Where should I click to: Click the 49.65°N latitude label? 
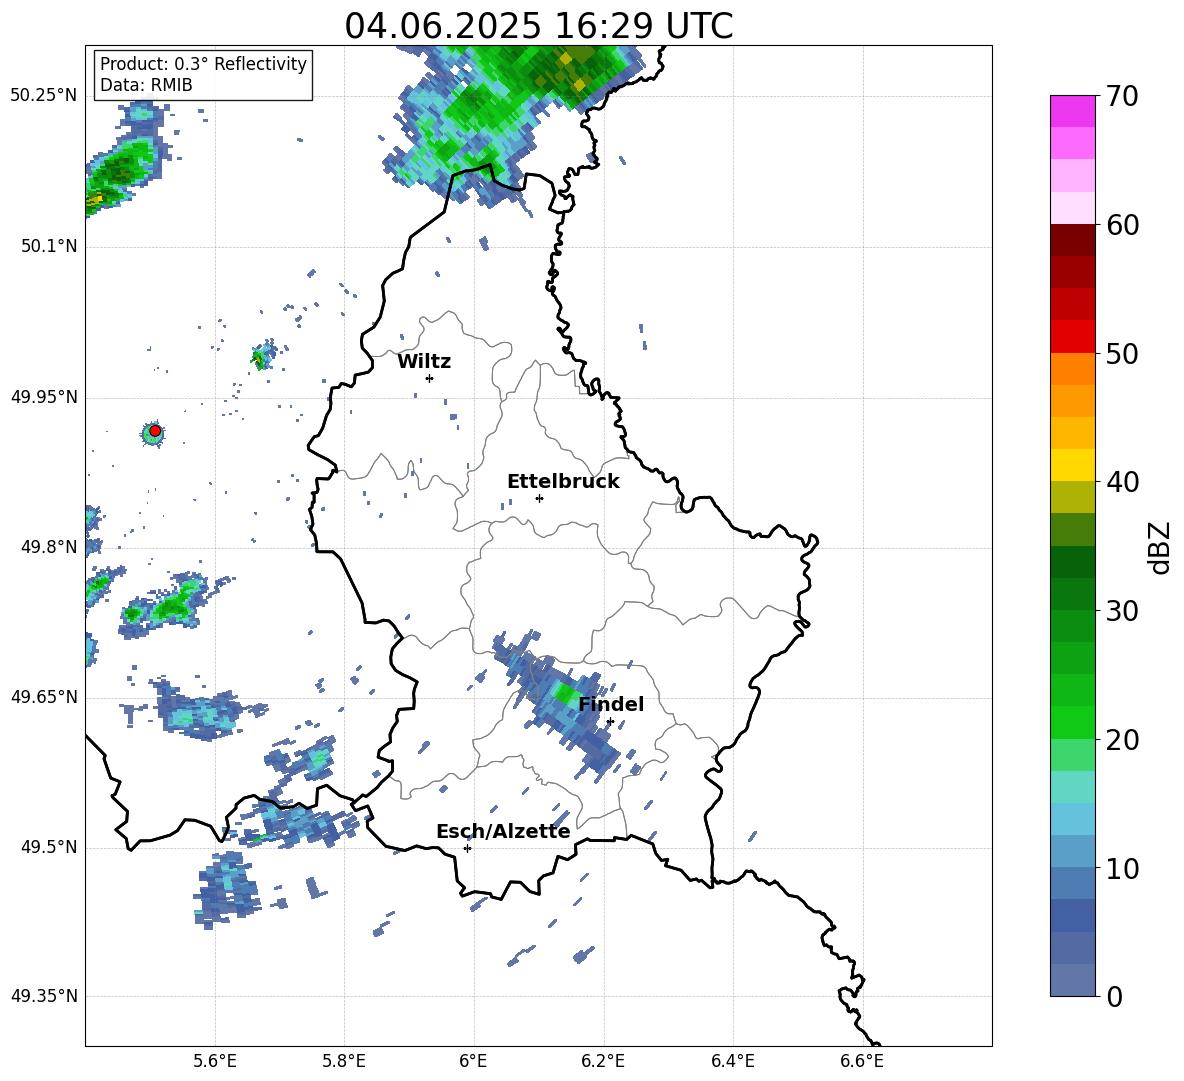pos(44,697)
